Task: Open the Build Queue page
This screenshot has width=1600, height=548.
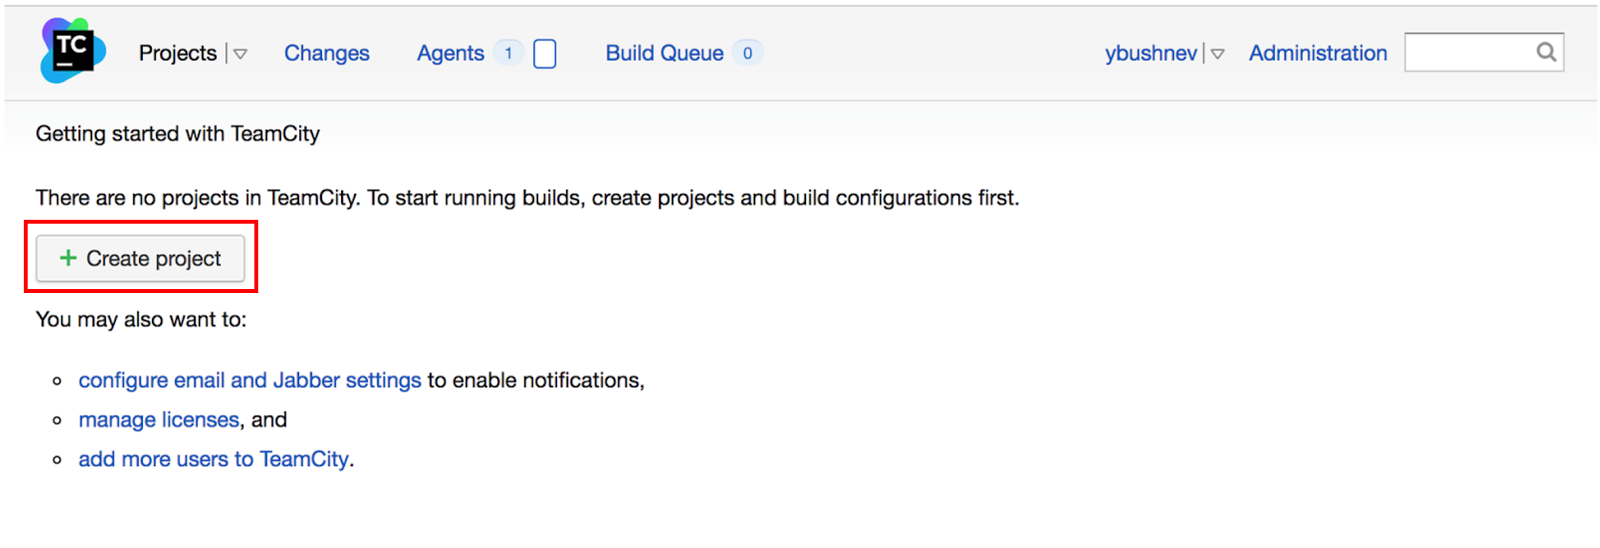Action: click(665, 53)
